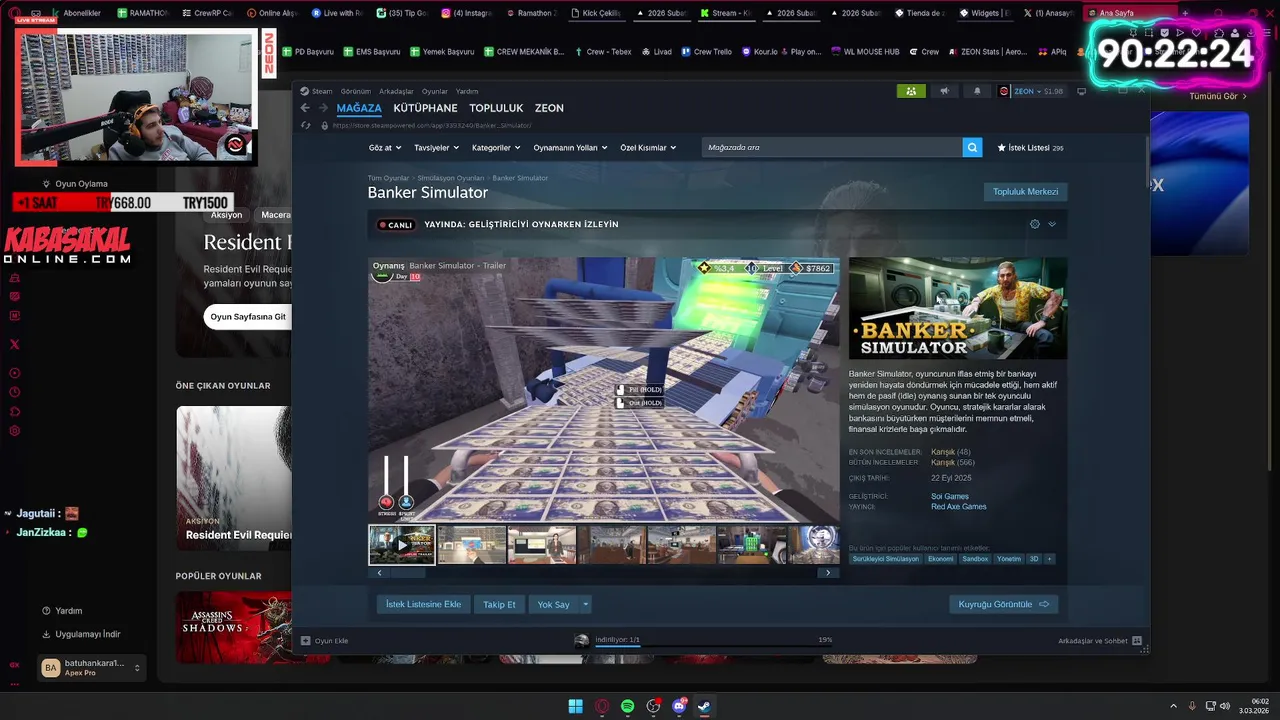Select the trailer video thumbnail
This screenshot has height=720, width=1280.
coord(402,545)
